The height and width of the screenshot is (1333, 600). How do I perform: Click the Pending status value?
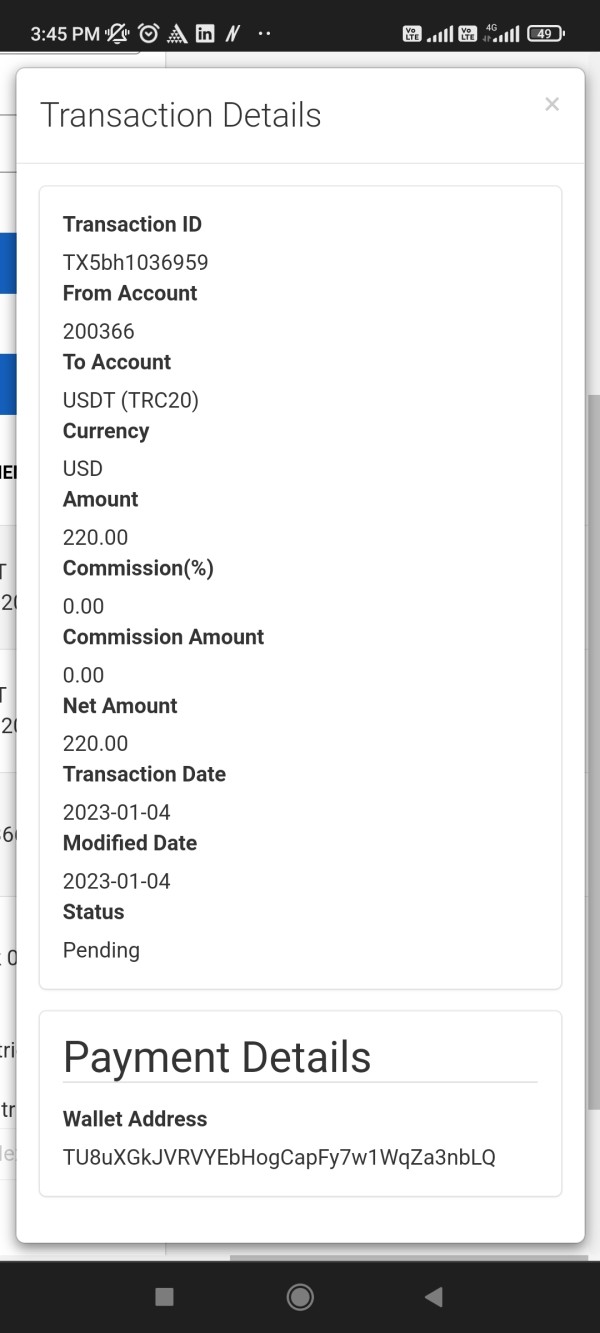(101, 950)
